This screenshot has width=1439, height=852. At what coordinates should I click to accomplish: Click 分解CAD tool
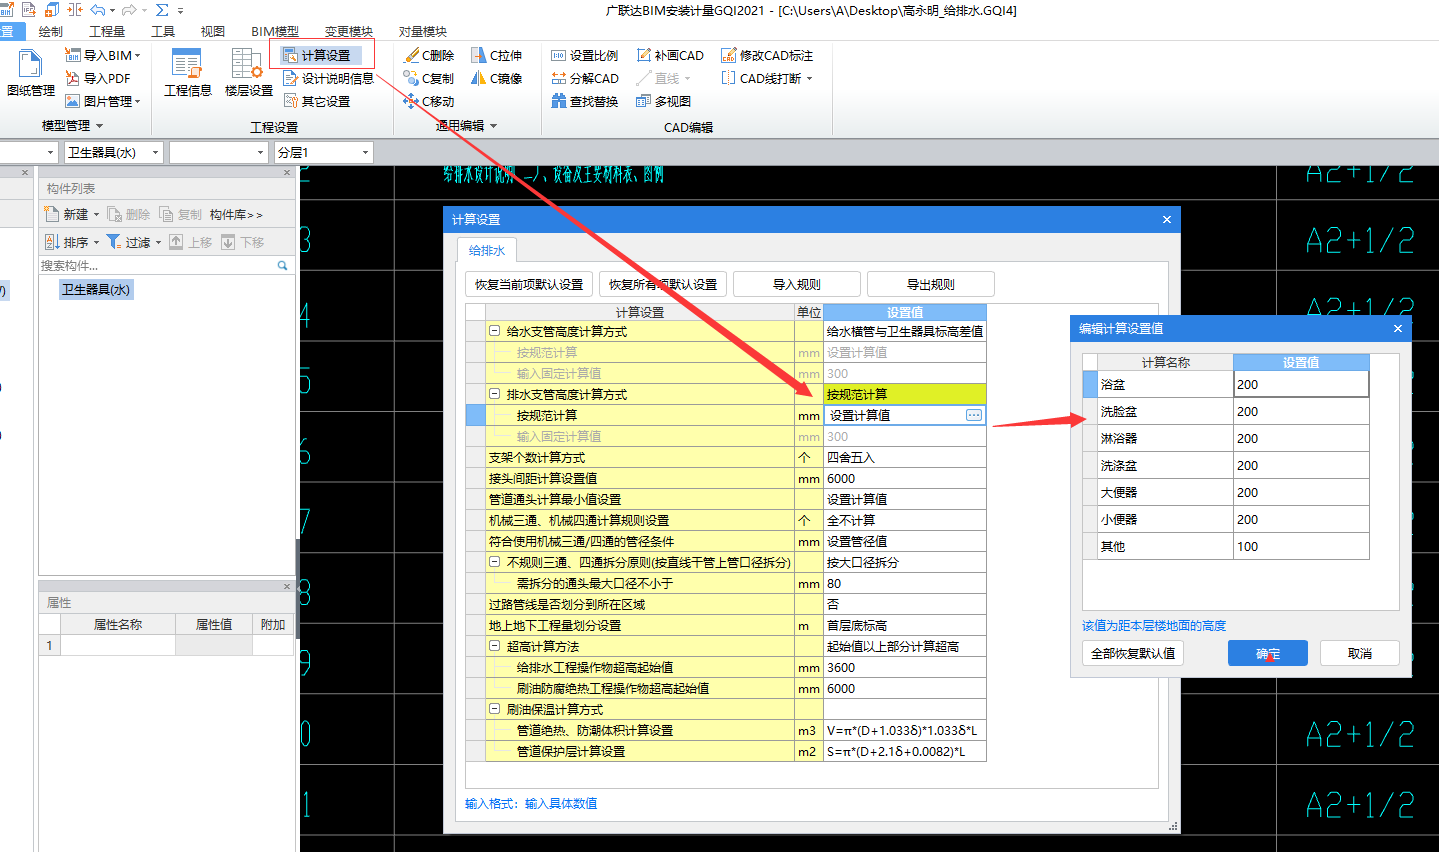(x=585, y=78)
